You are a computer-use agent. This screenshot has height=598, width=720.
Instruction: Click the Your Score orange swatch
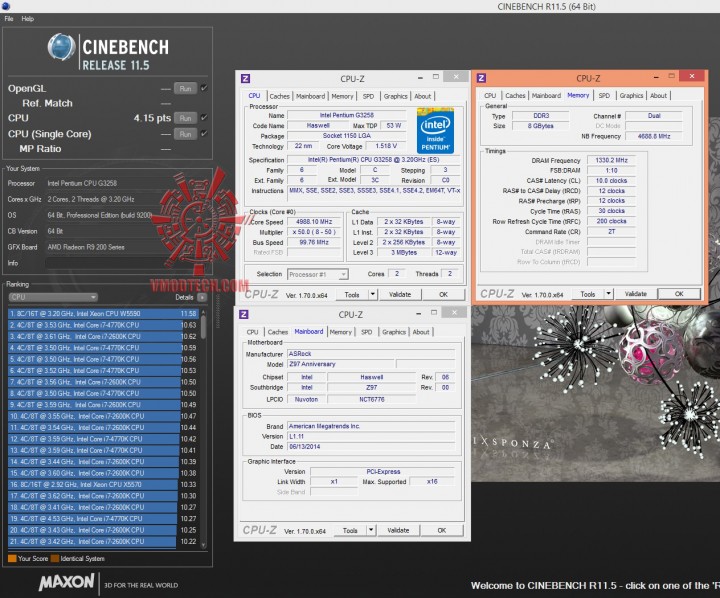[x=12, y=559]
